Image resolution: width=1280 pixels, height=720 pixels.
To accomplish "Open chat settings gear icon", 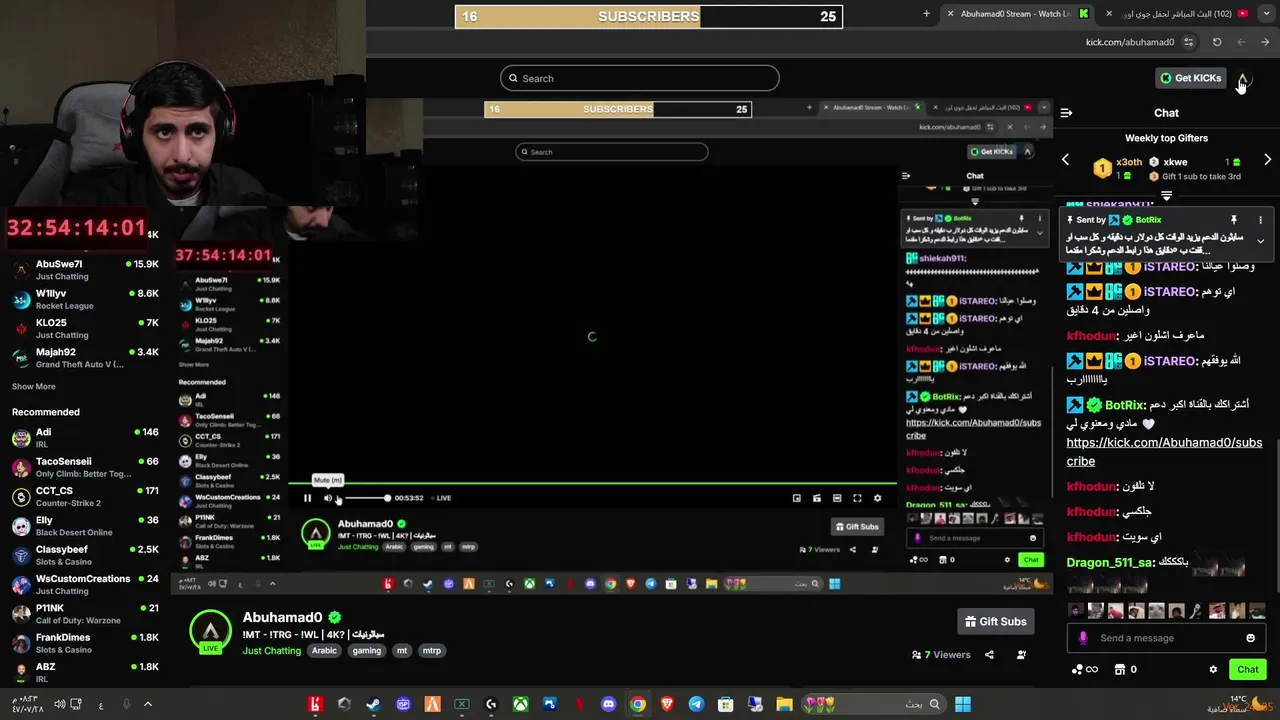I will (x=1213, y=669).
